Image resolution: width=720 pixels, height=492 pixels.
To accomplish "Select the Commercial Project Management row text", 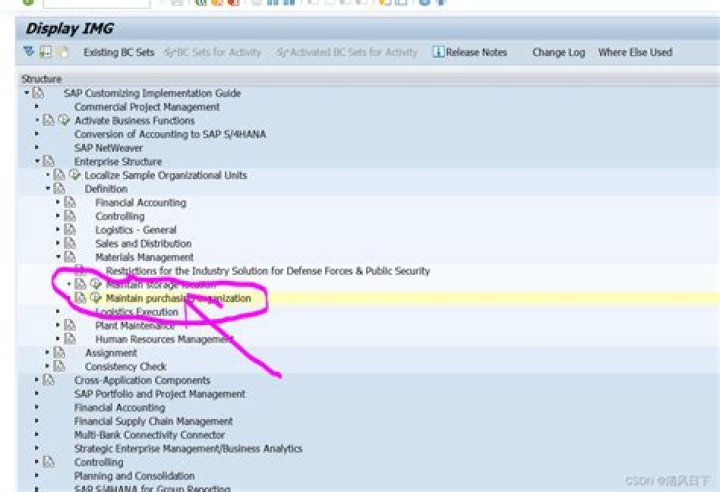I will [147, 107].
